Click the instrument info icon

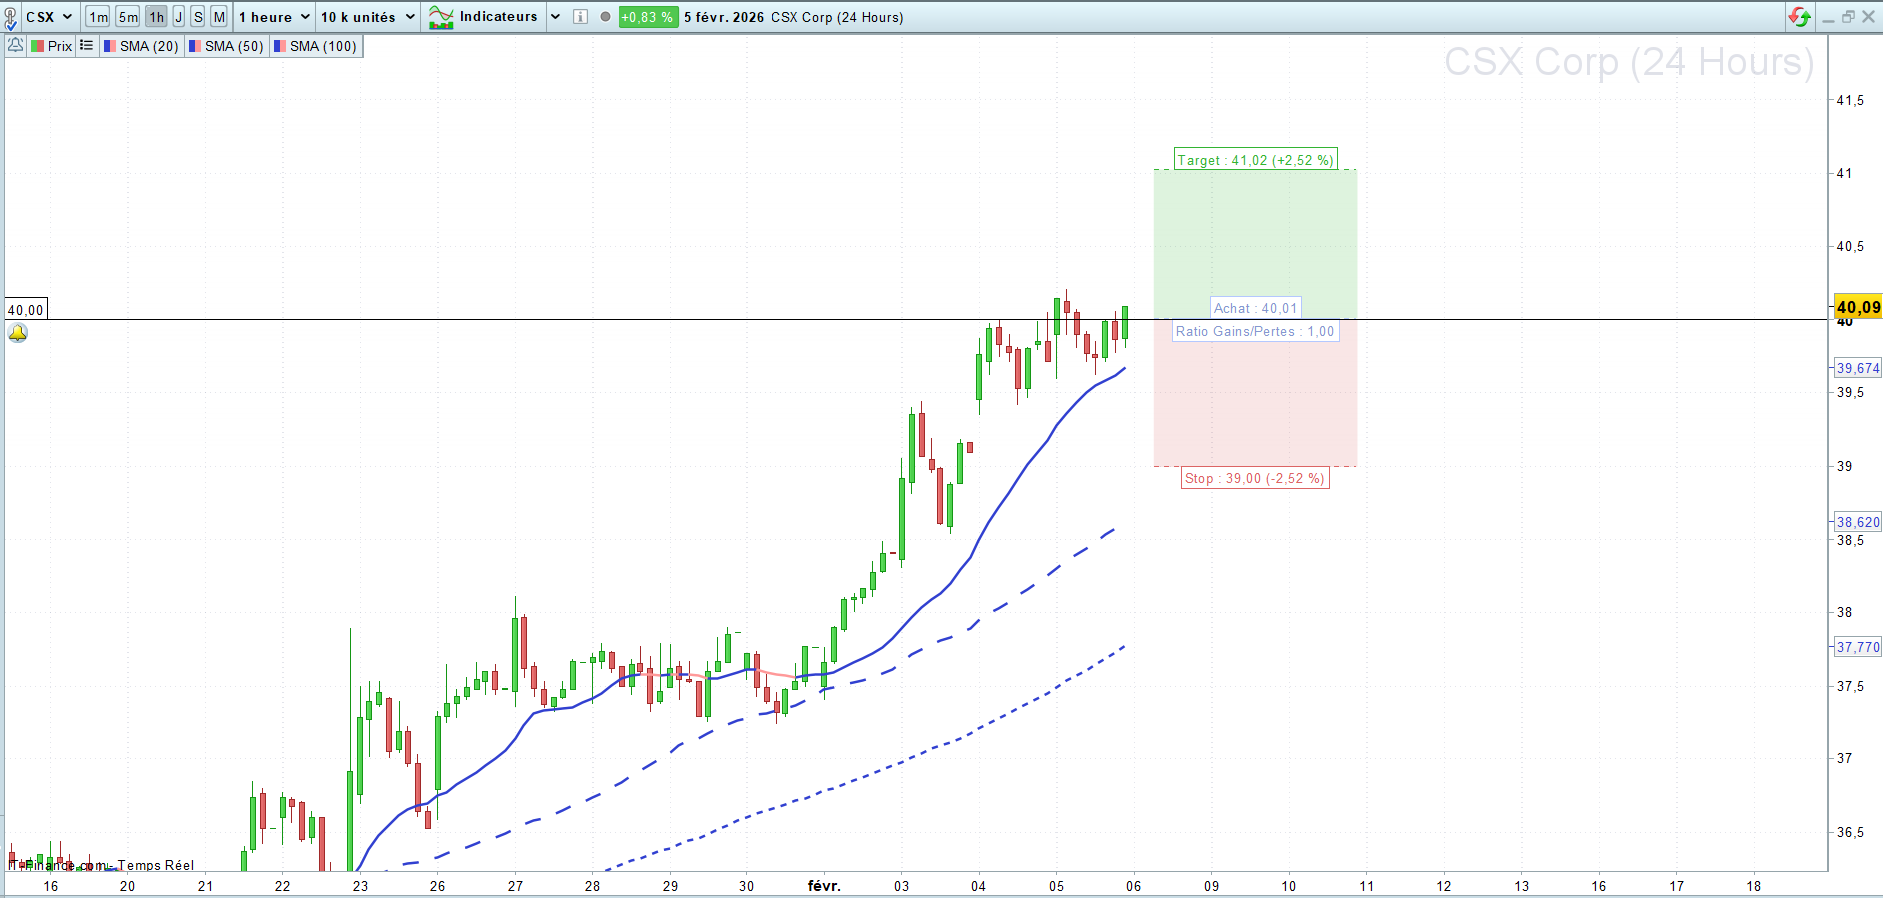click(x=580, y=17)
